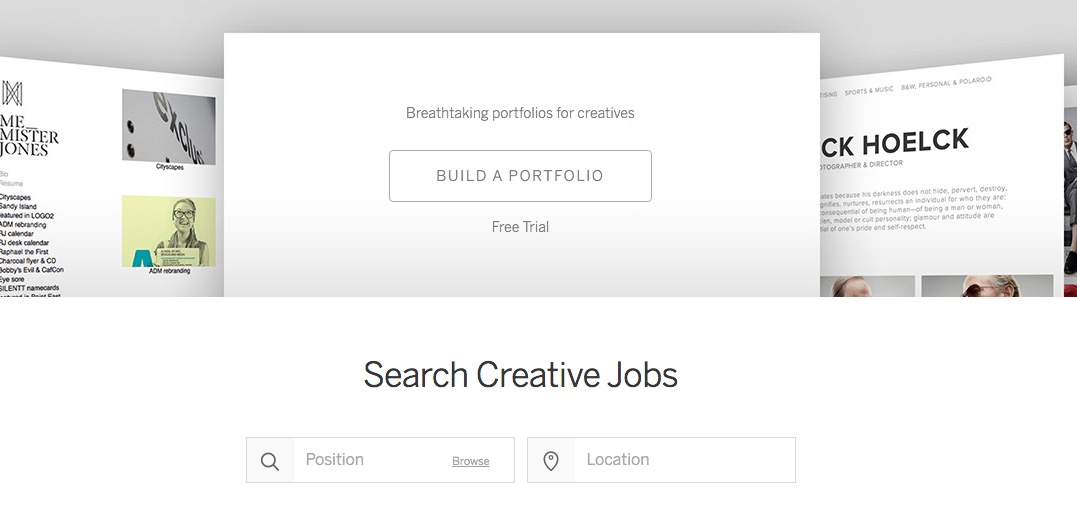The width and height of the screenshot is (1077, 524).
Task: Click the location pin icon
Action: tap(551, 461)
